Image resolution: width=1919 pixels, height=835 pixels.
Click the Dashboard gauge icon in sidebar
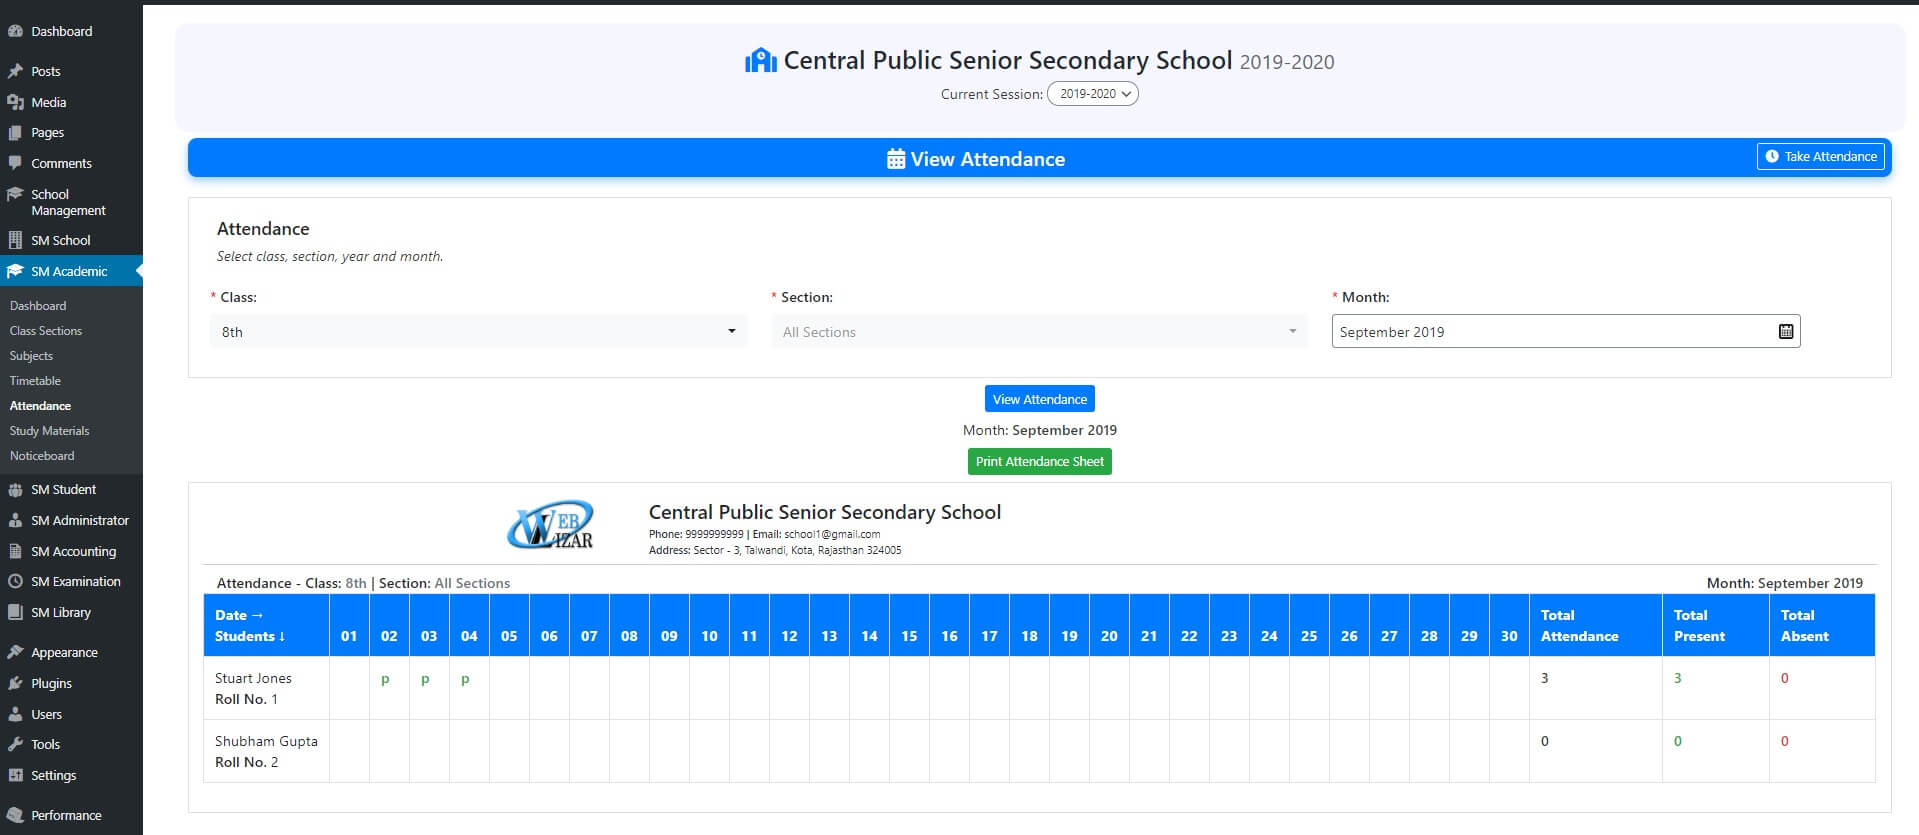coord(15,31)
